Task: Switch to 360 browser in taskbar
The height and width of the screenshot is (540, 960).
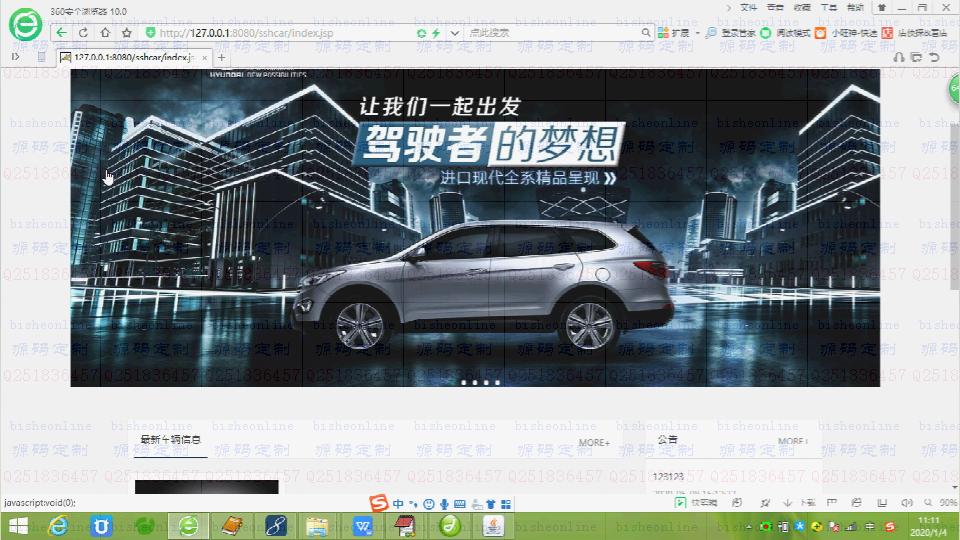Action: (x=189, y=527)
